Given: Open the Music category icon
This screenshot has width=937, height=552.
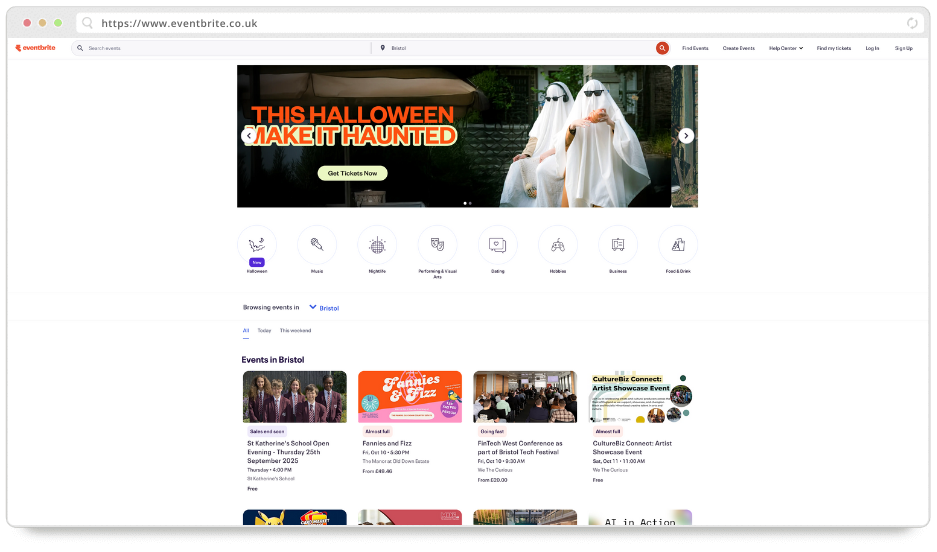Looking at the screenshot, I should [x=317, y=244].
